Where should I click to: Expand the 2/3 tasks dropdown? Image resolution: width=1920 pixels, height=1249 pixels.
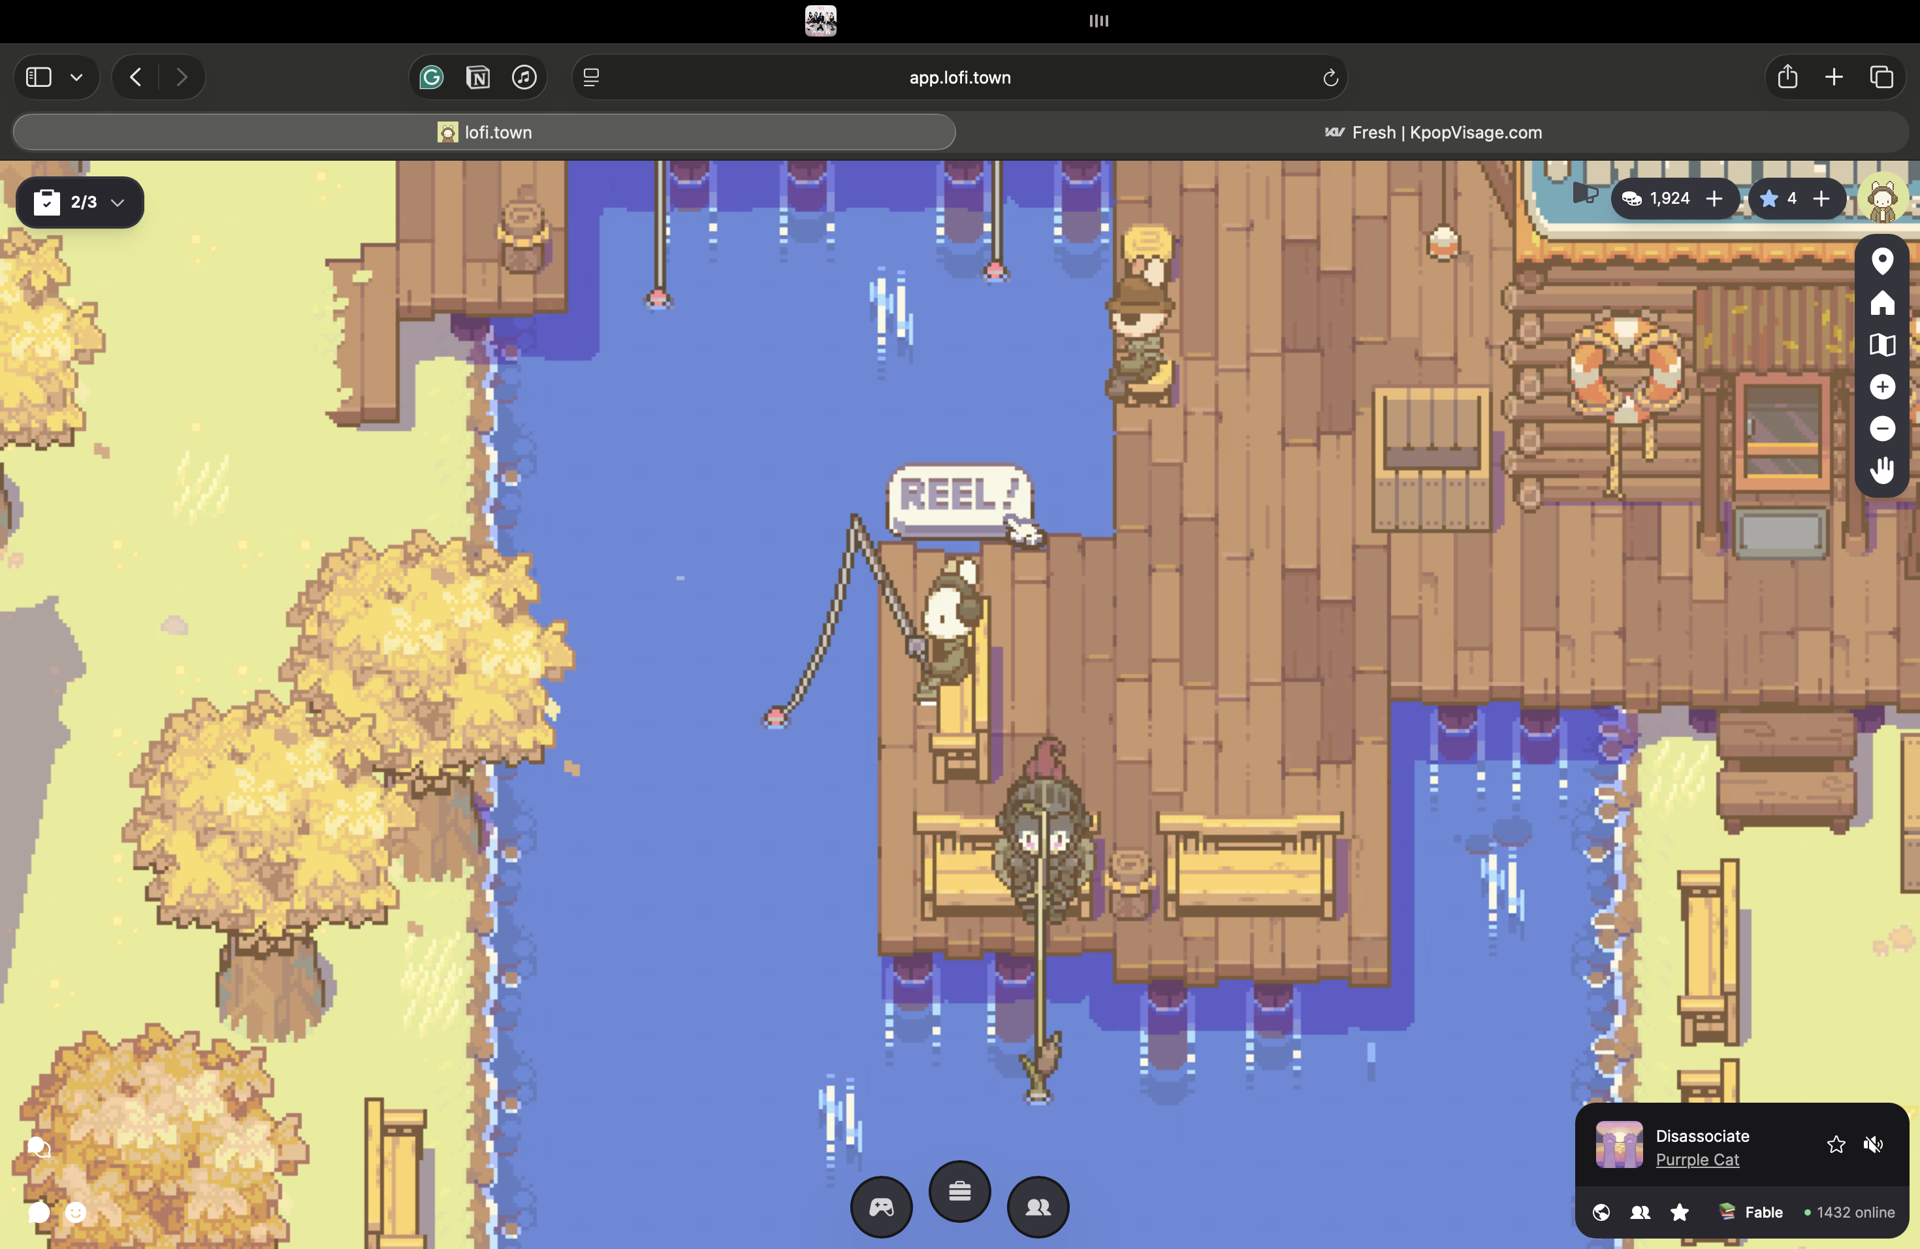tap(80, 202)
